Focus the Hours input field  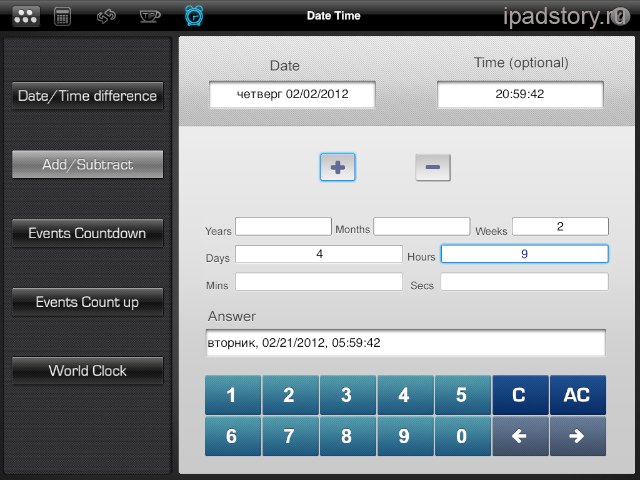coord(524,254)
